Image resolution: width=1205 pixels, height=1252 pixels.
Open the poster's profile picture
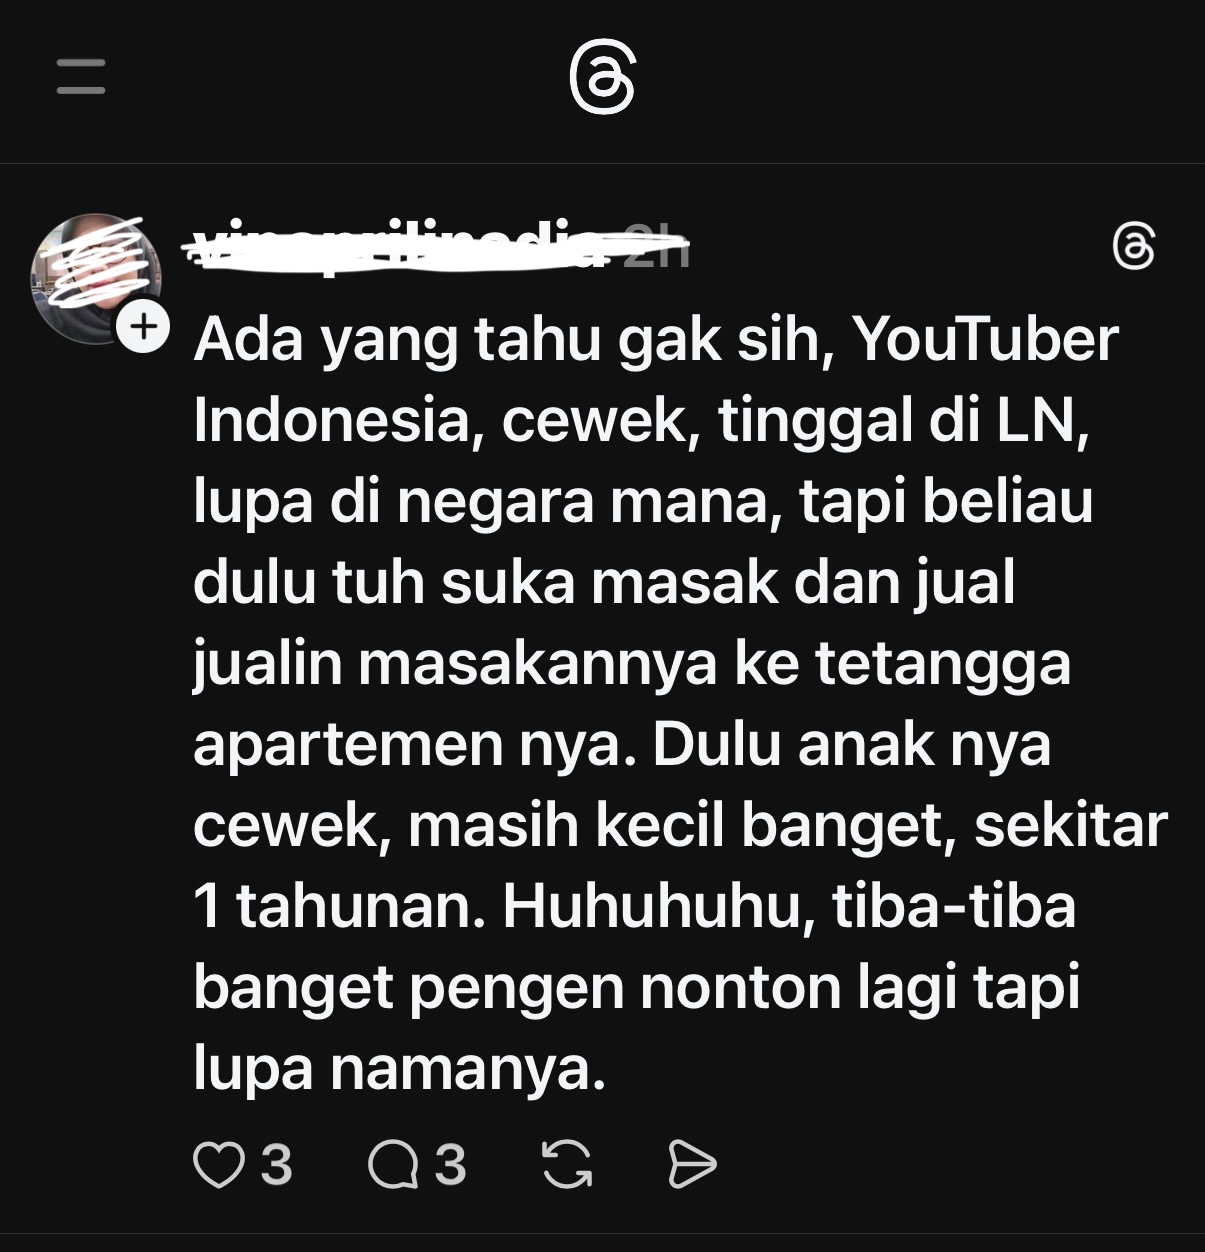click(95, 278)
